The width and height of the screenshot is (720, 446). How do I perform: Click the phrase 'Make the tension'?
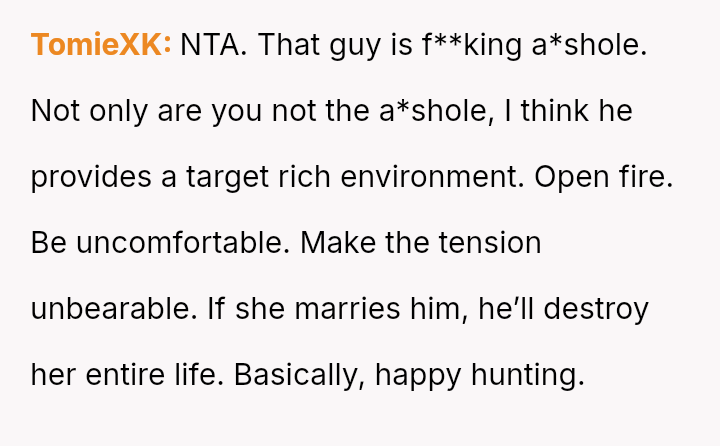(420, 243)
